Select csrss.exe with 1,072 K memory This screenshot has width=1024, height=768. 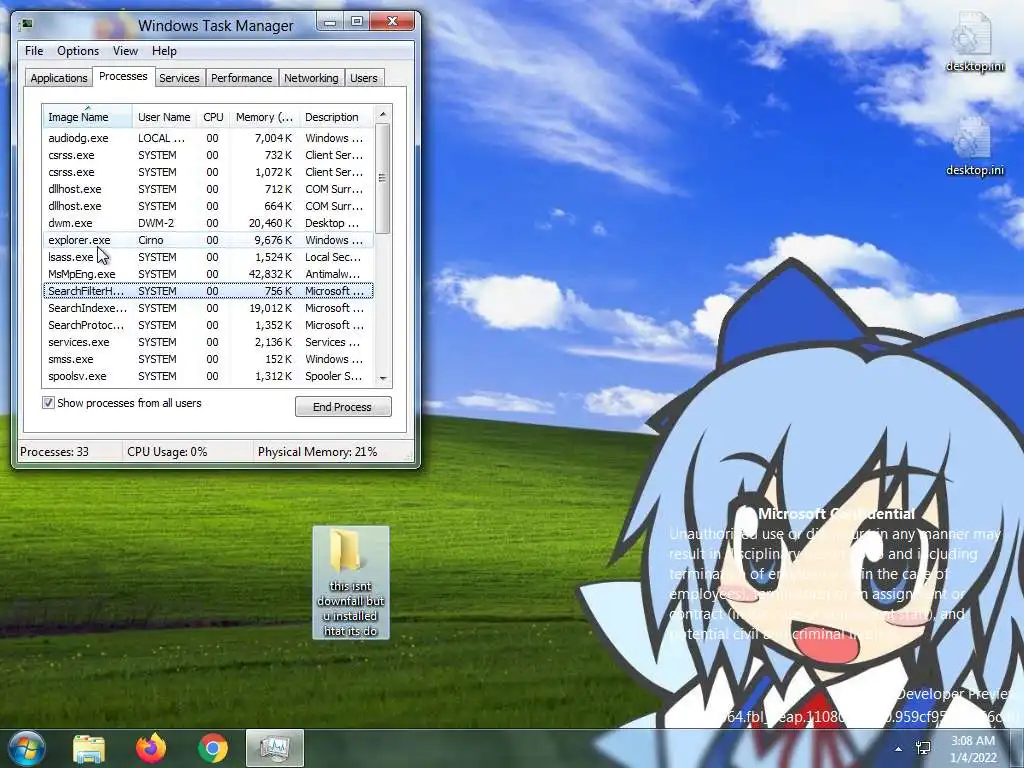(x=208, y=172)
